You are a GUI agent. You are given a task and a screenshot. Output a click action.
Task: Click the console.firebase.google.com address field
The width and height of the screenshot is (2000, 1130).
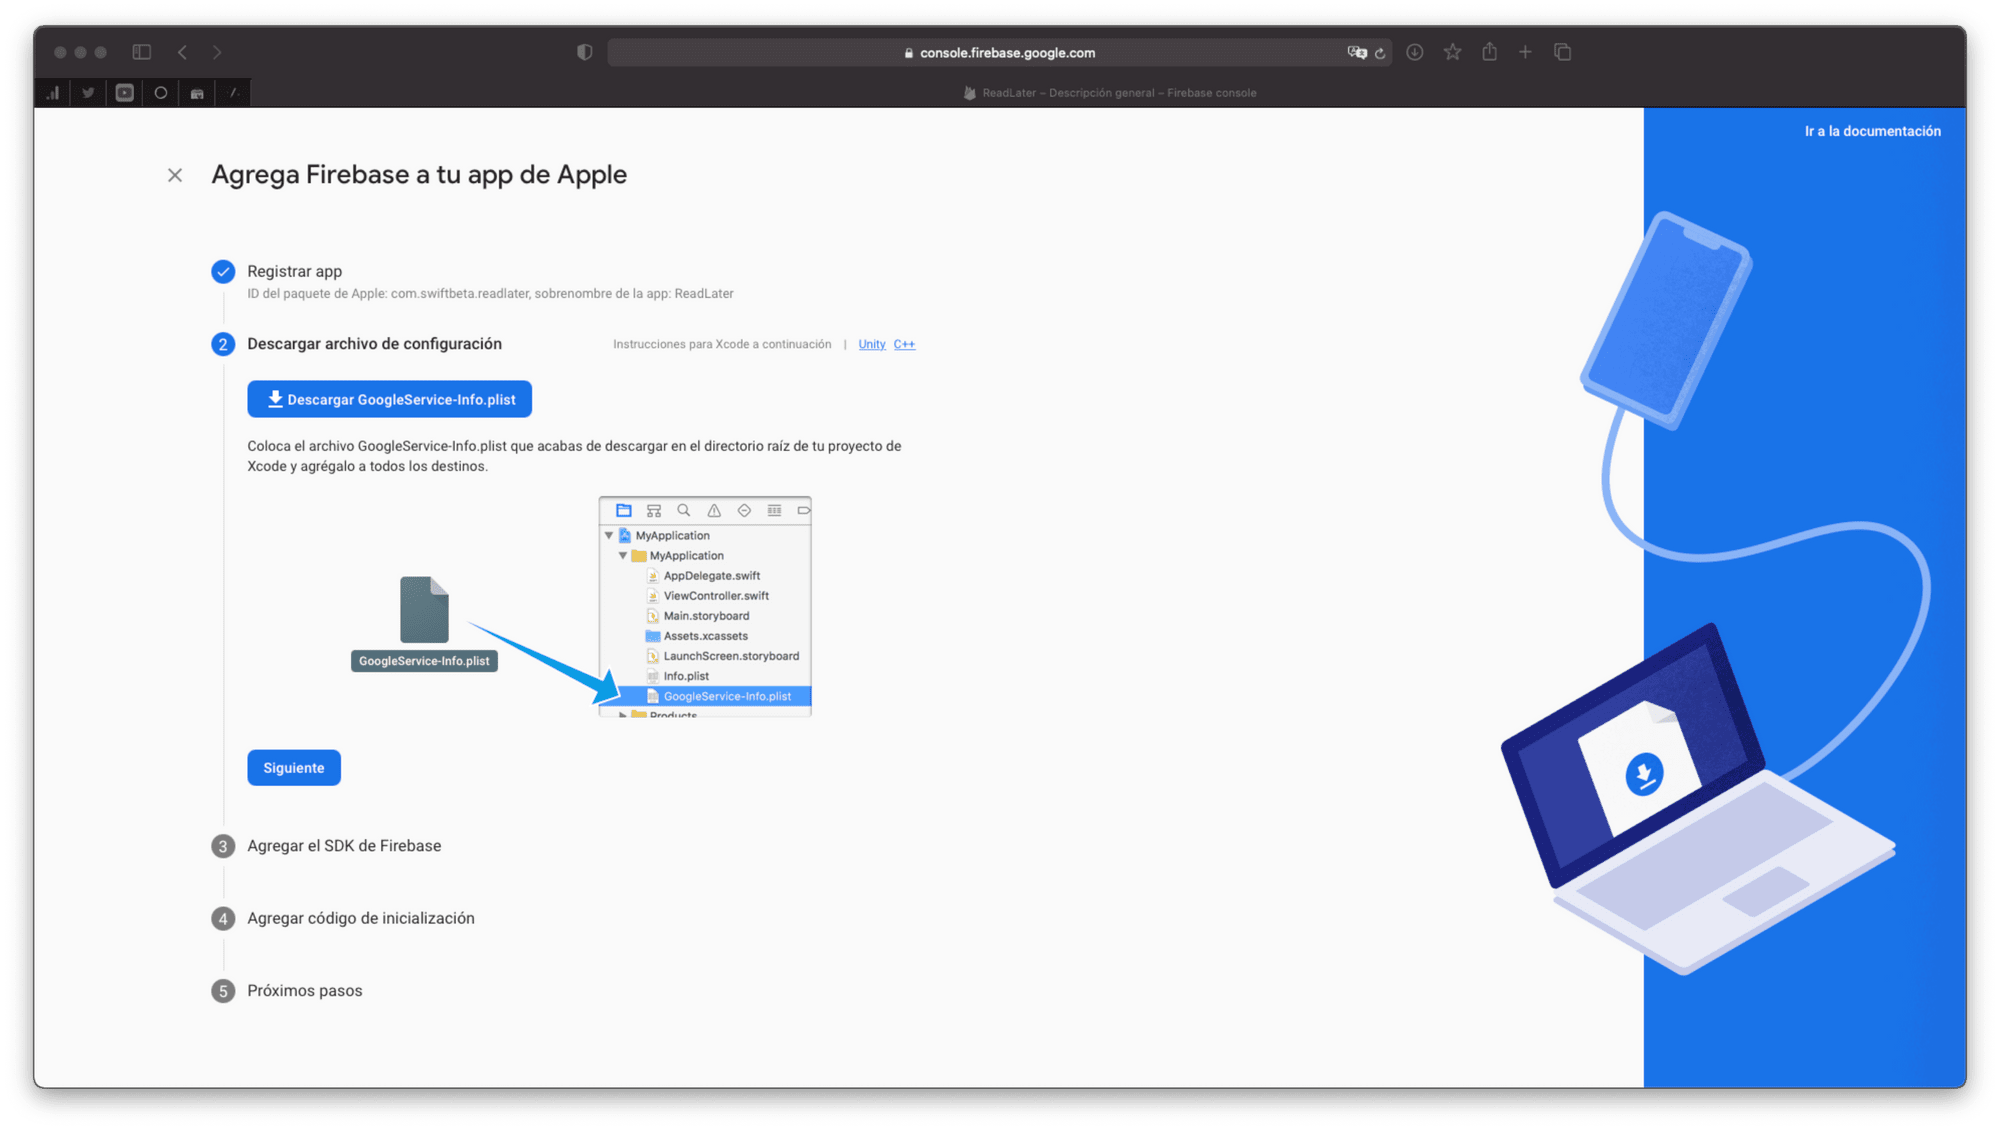click(1000, 52)
